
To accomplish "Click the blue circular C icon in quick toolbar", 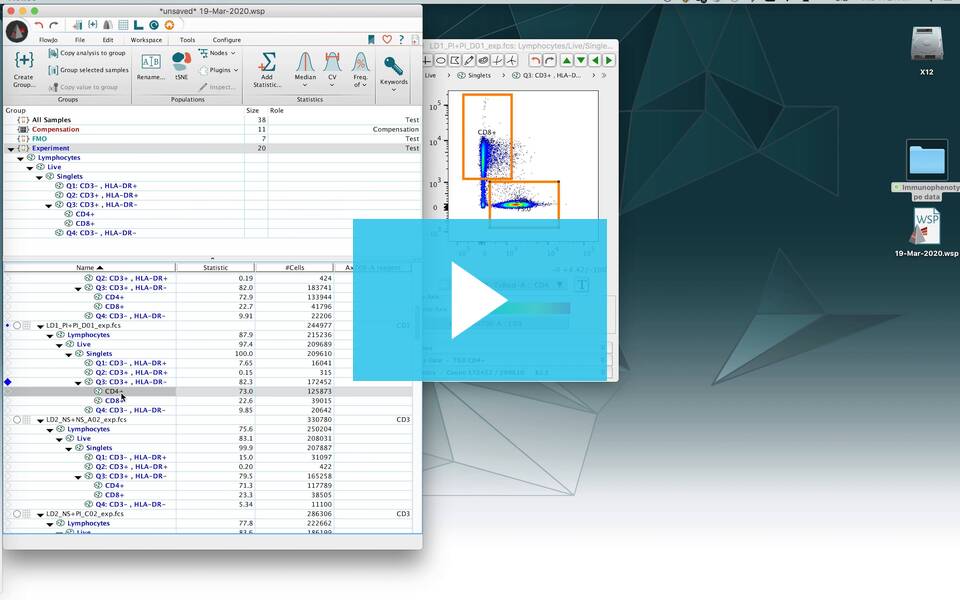I will pyautogui.click(x=154, y=25).
